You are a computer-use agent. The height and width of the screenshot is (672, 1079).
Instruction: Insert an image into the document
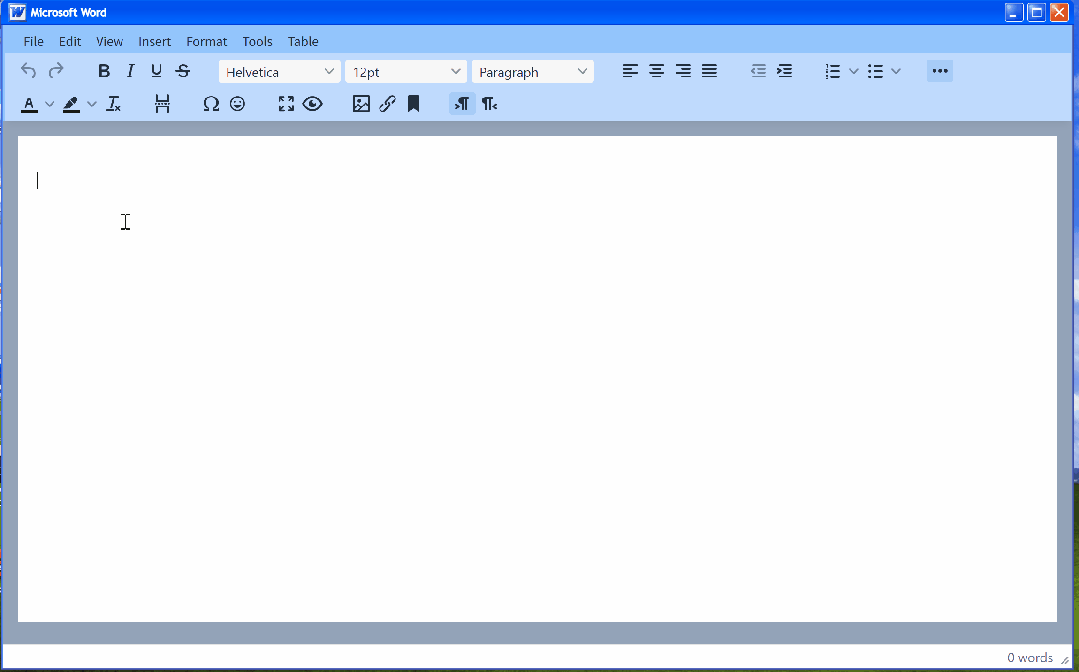(361, 103)
